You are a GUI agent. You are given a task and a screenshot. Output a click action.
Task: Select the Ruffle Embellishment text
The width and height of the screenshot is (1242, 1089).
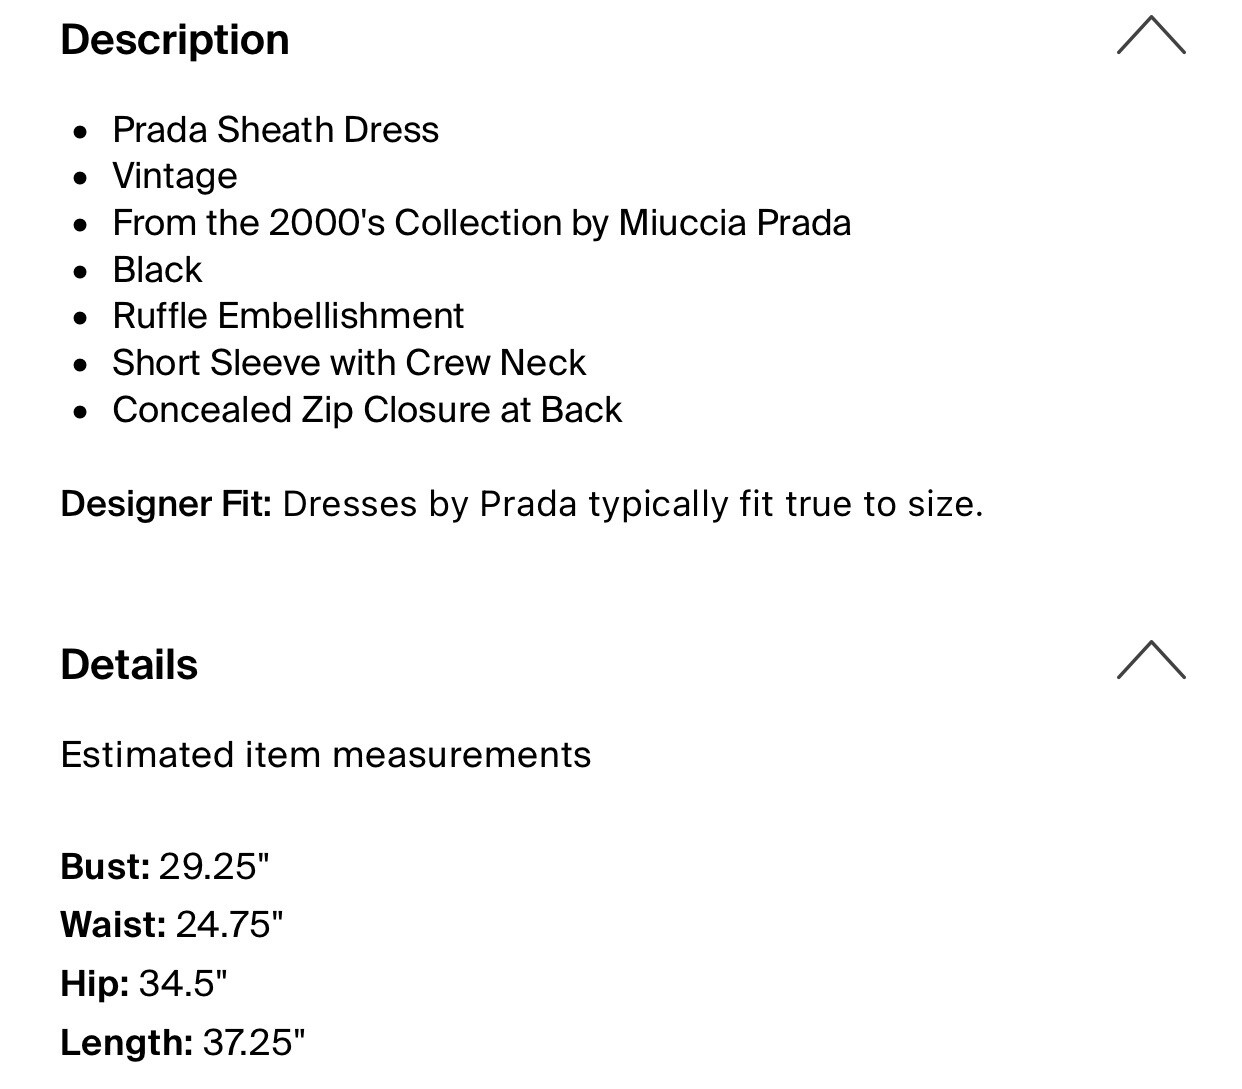point(289,316)
